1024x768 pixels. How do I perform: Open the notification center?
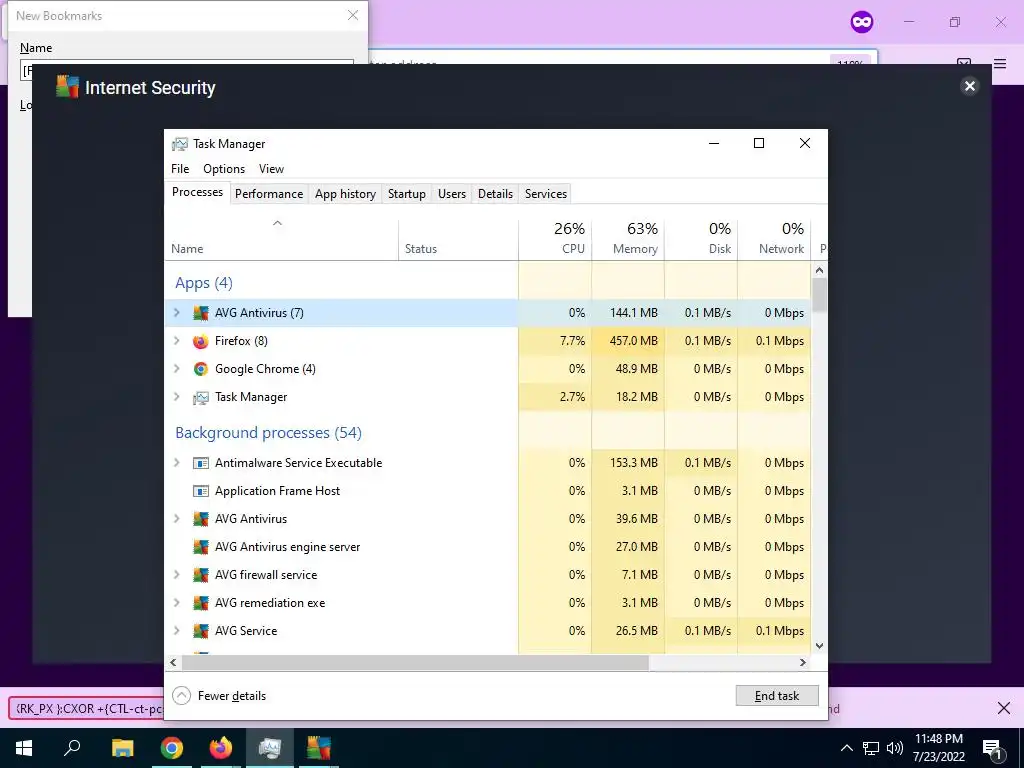point(993,748)
